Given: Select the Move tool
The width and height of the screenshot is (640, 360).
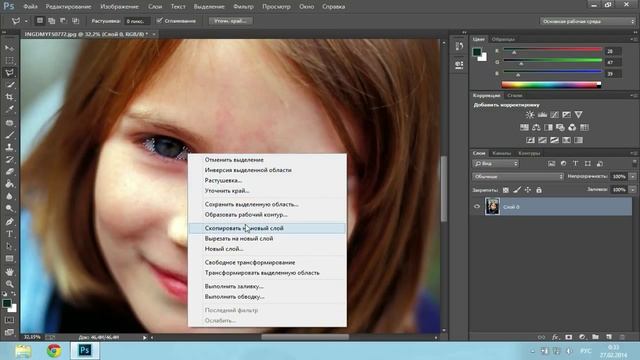Looking at the screenshot, I should [9, 48].
